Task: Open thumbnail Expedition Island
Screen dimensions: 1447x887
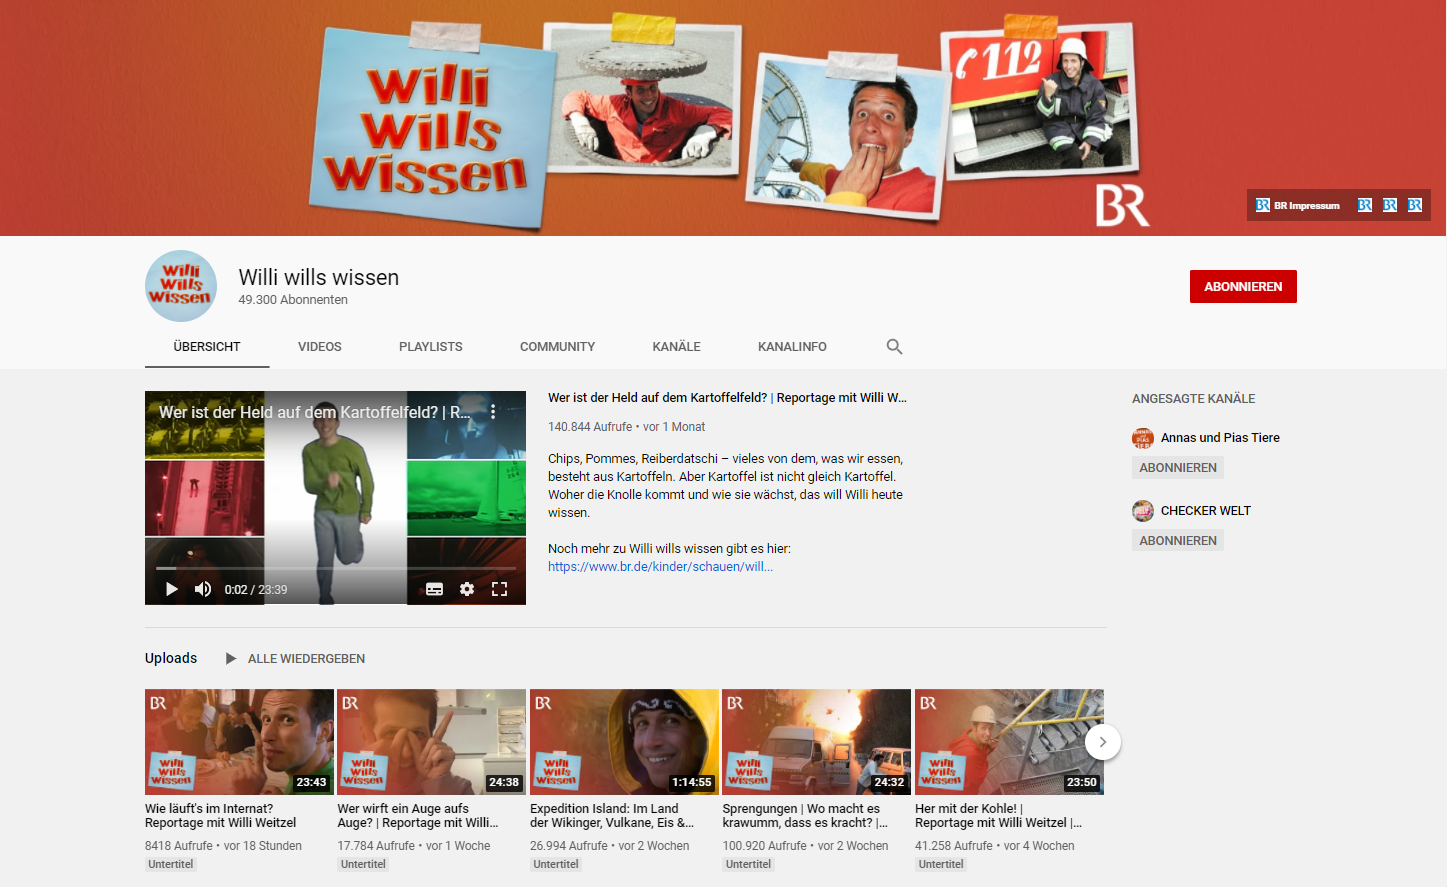Action: coord(624,742)
